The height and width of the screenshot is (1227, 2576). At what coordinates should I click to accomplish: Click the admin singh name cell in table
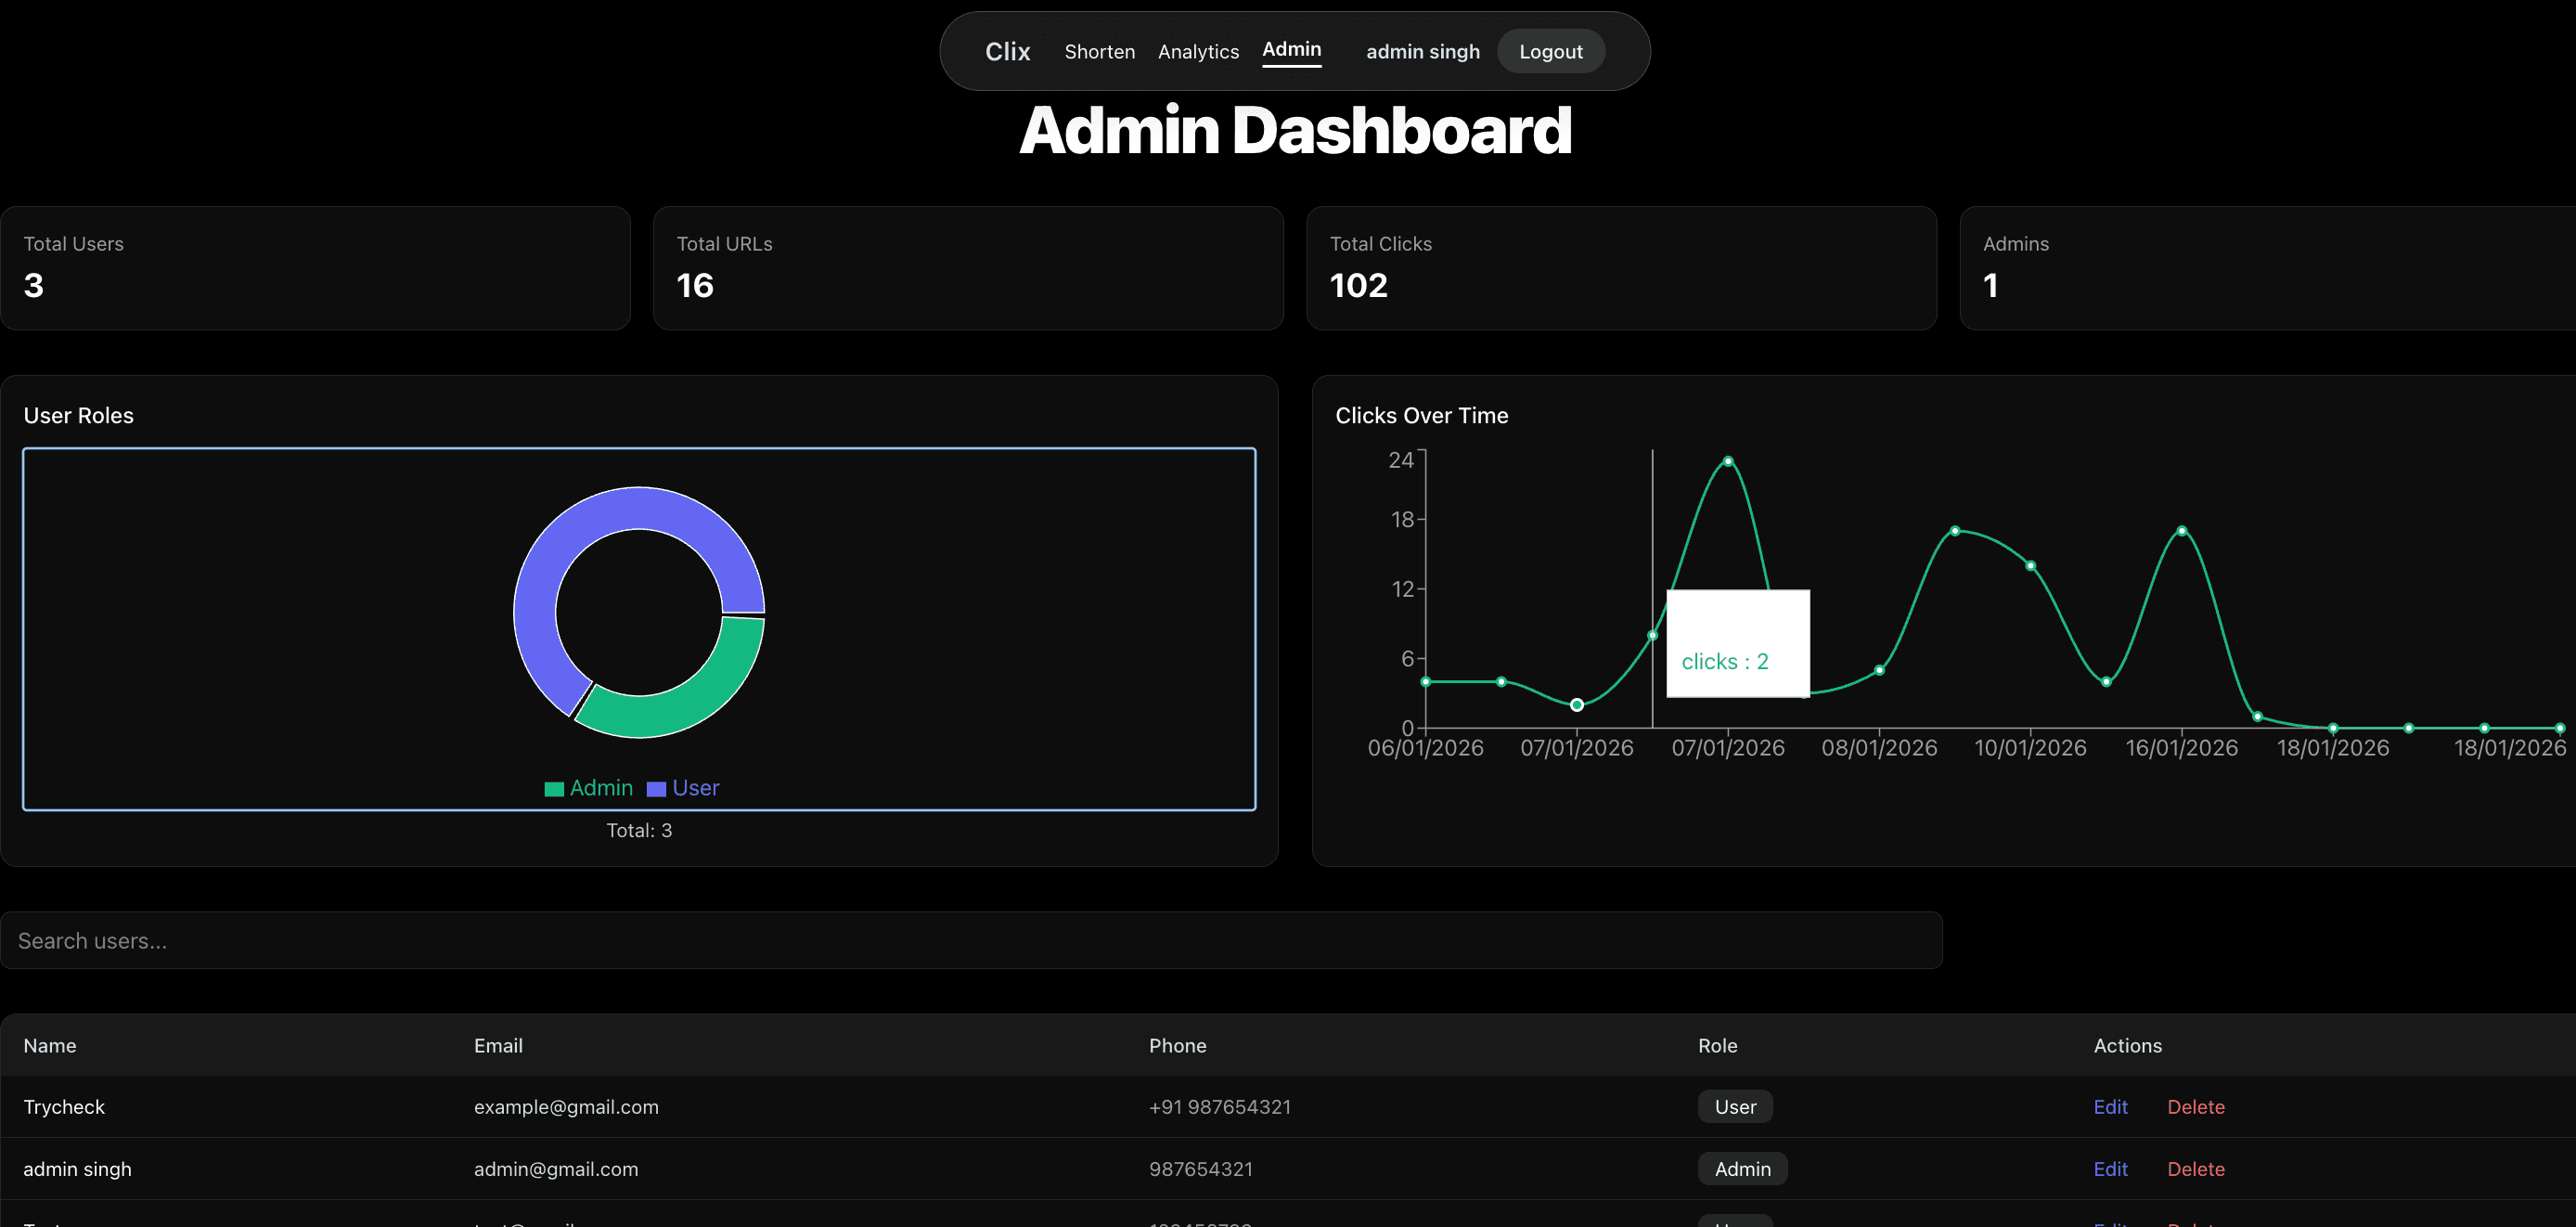77,1169
